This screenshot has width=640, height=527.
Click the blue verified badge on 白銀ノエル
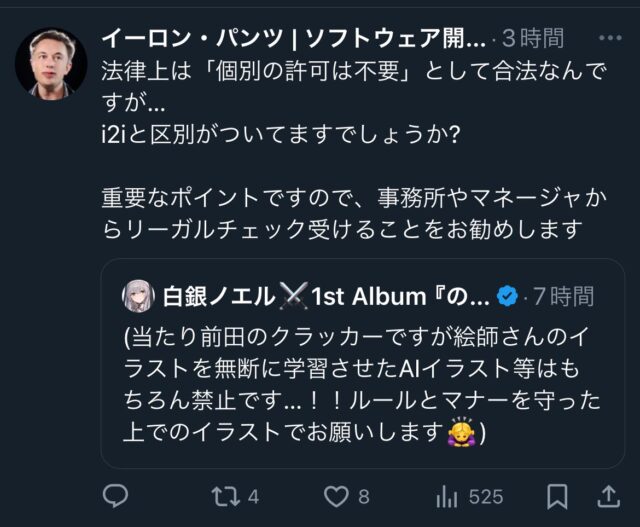[507, 297]
